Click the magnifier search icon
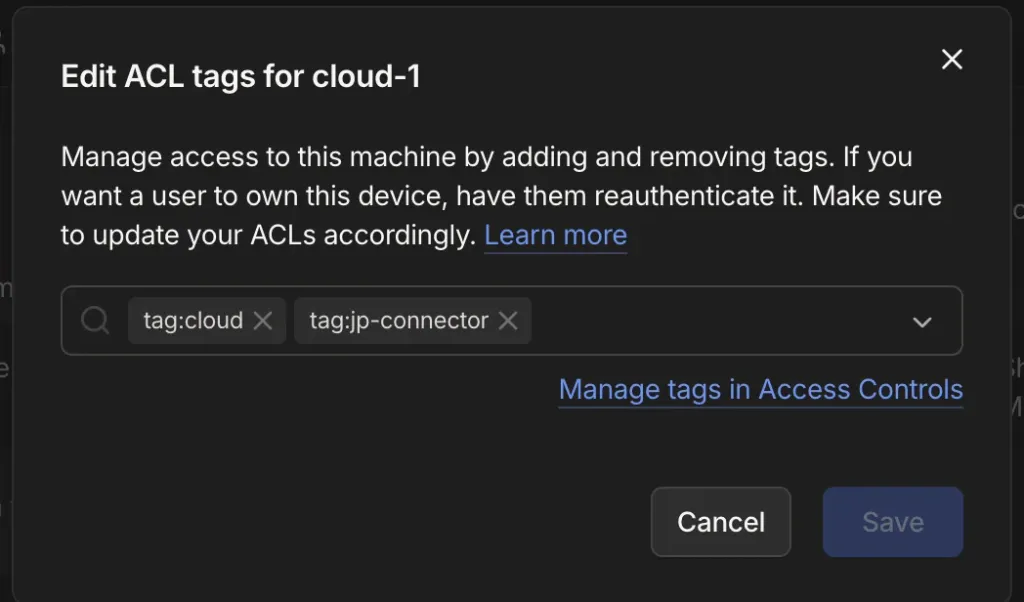 [x=95, y=321]
